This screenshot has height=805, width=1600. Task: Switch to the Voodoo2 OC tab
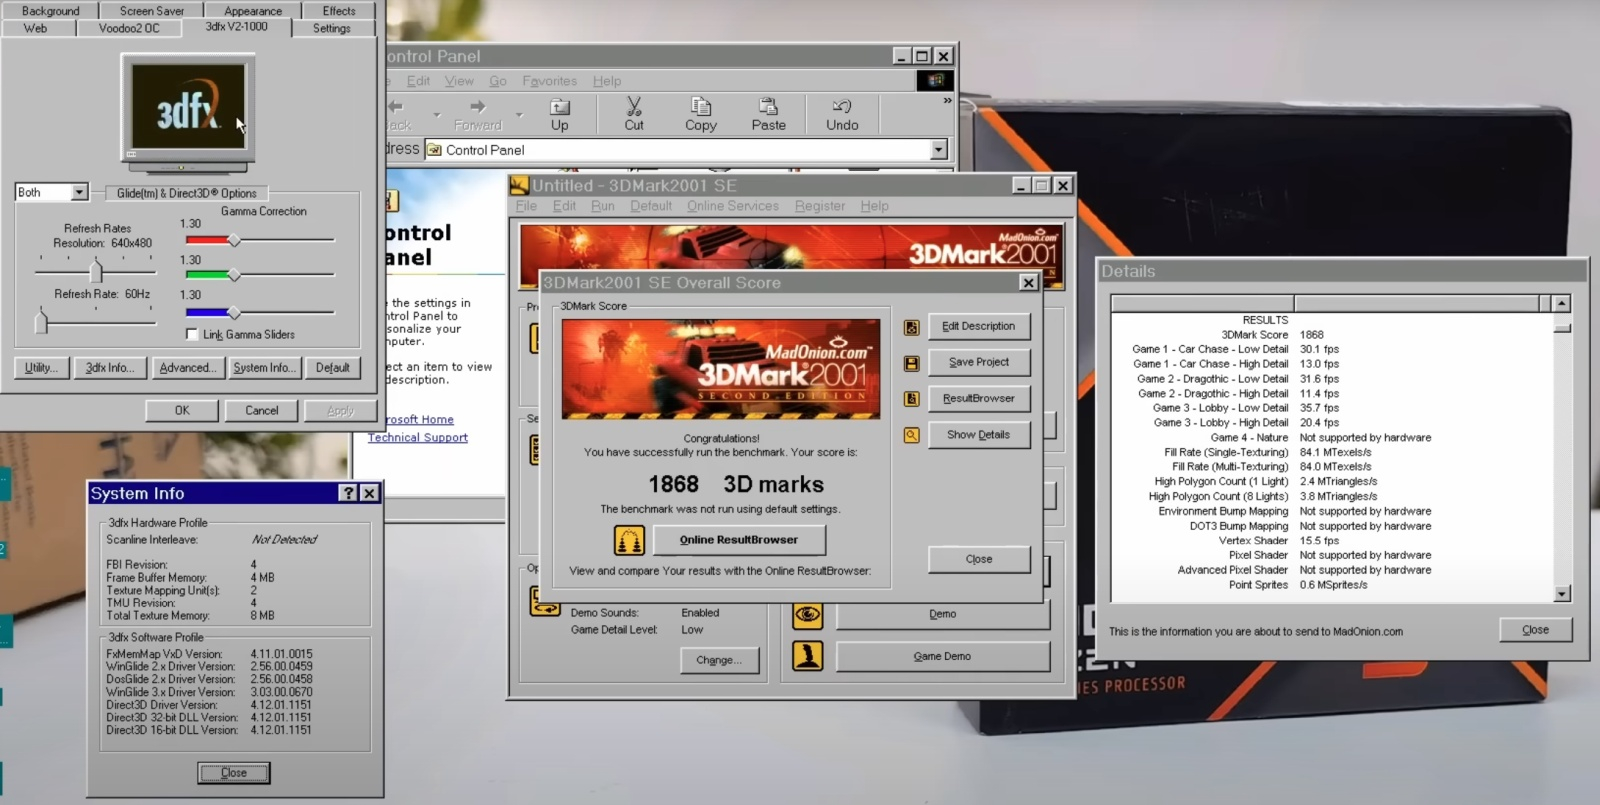point(129,28)
